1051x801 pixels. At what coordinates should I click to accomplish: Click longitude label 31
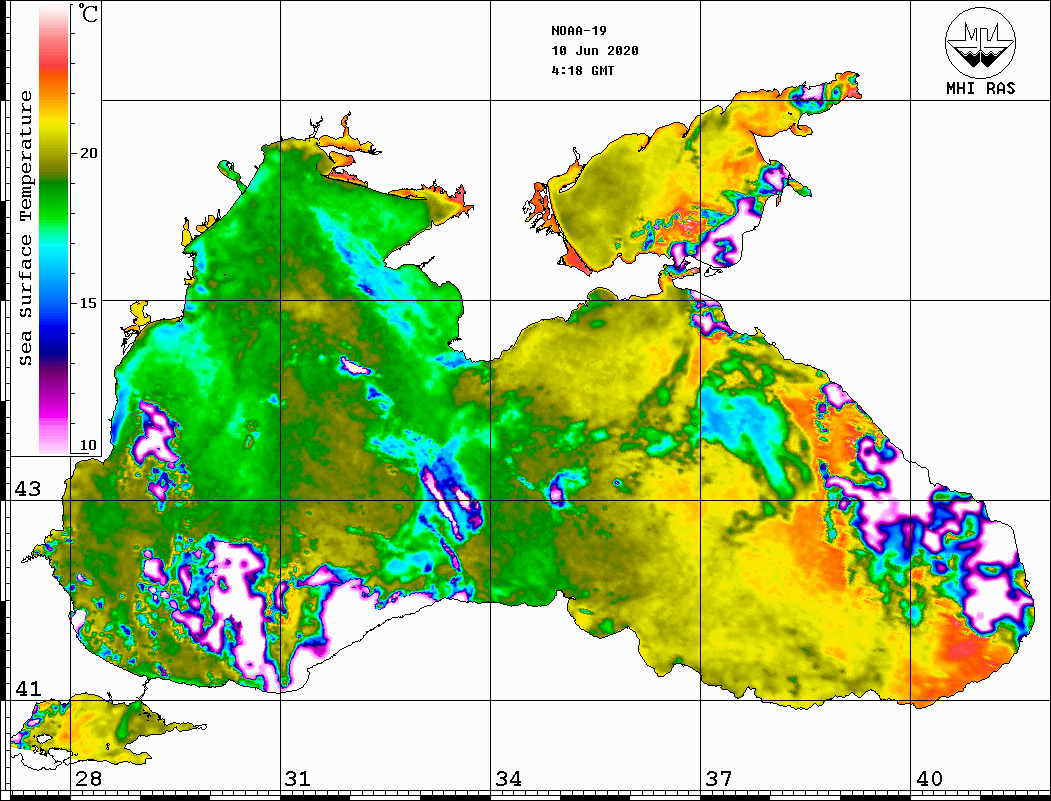(298, 779)
